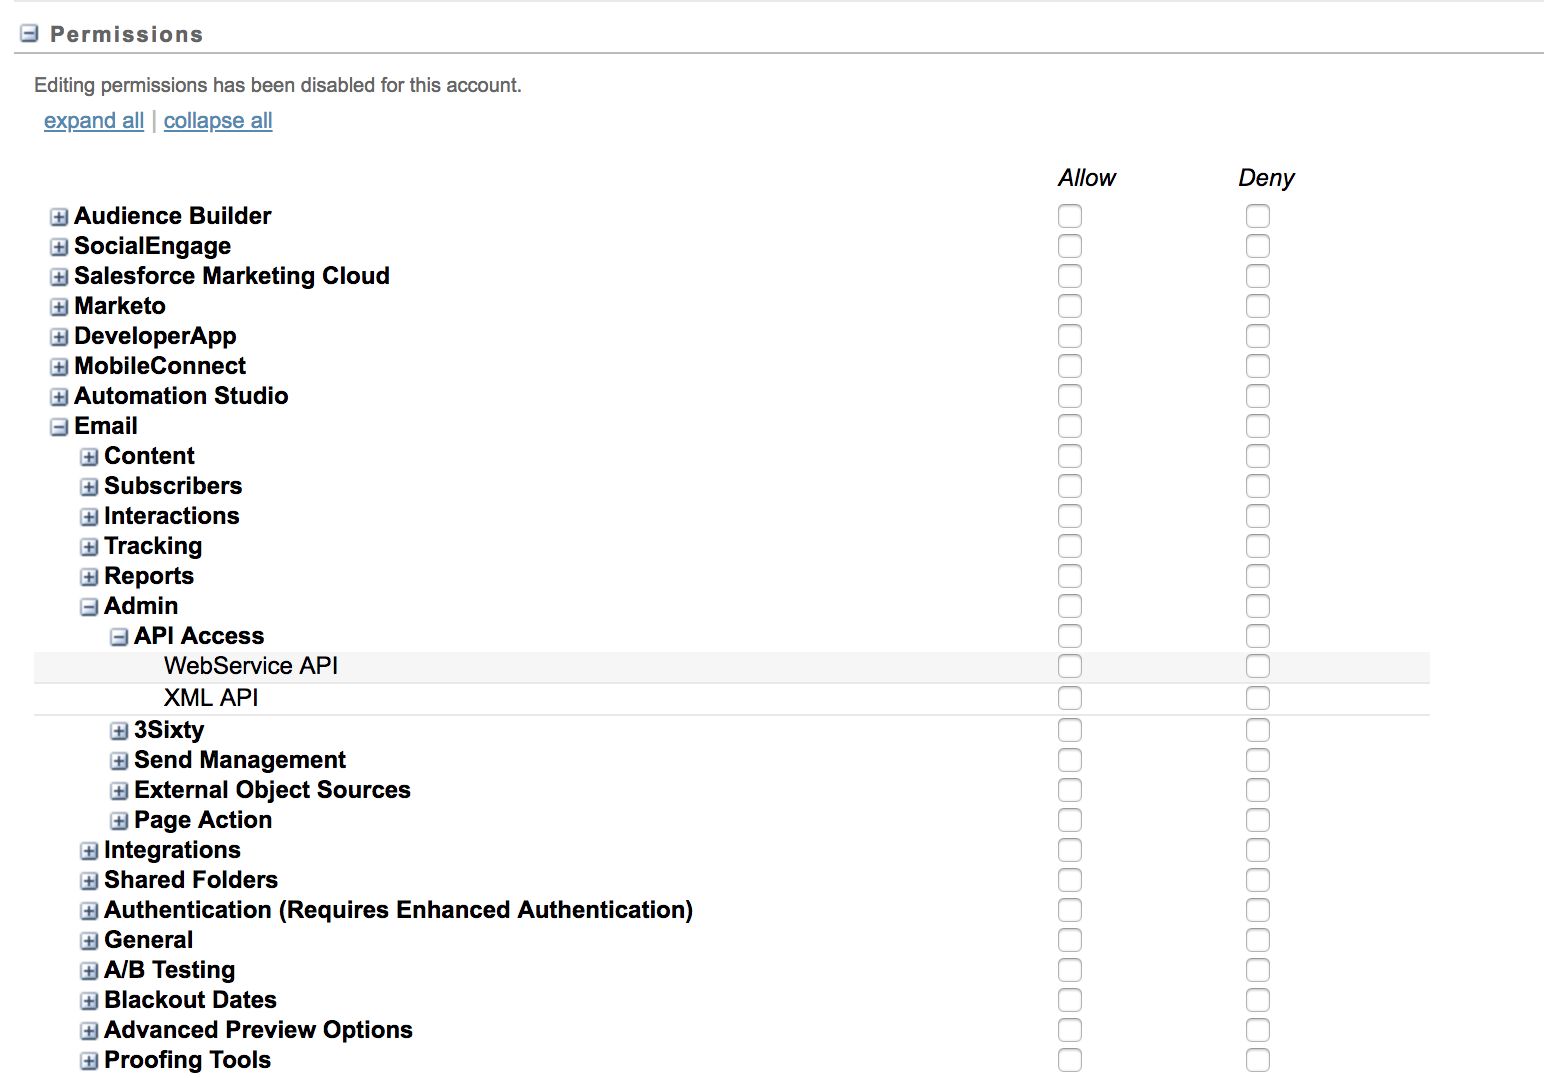The height and width of the screenshot is (1078, 1544).
Task: Expand the Proofing Tools node
Action: click(x=89, y=1061)
